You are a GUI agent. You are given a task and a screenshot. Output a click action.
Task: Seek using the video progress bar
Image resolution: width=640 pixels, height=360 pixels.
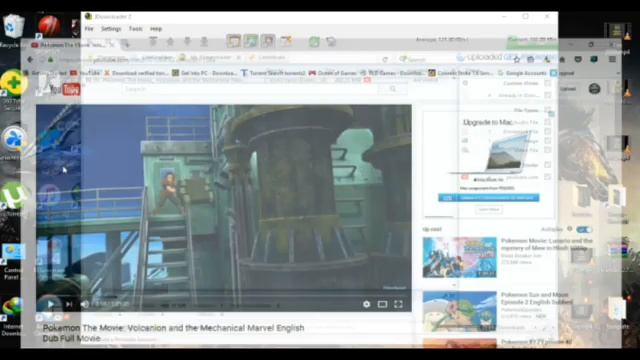224,297
